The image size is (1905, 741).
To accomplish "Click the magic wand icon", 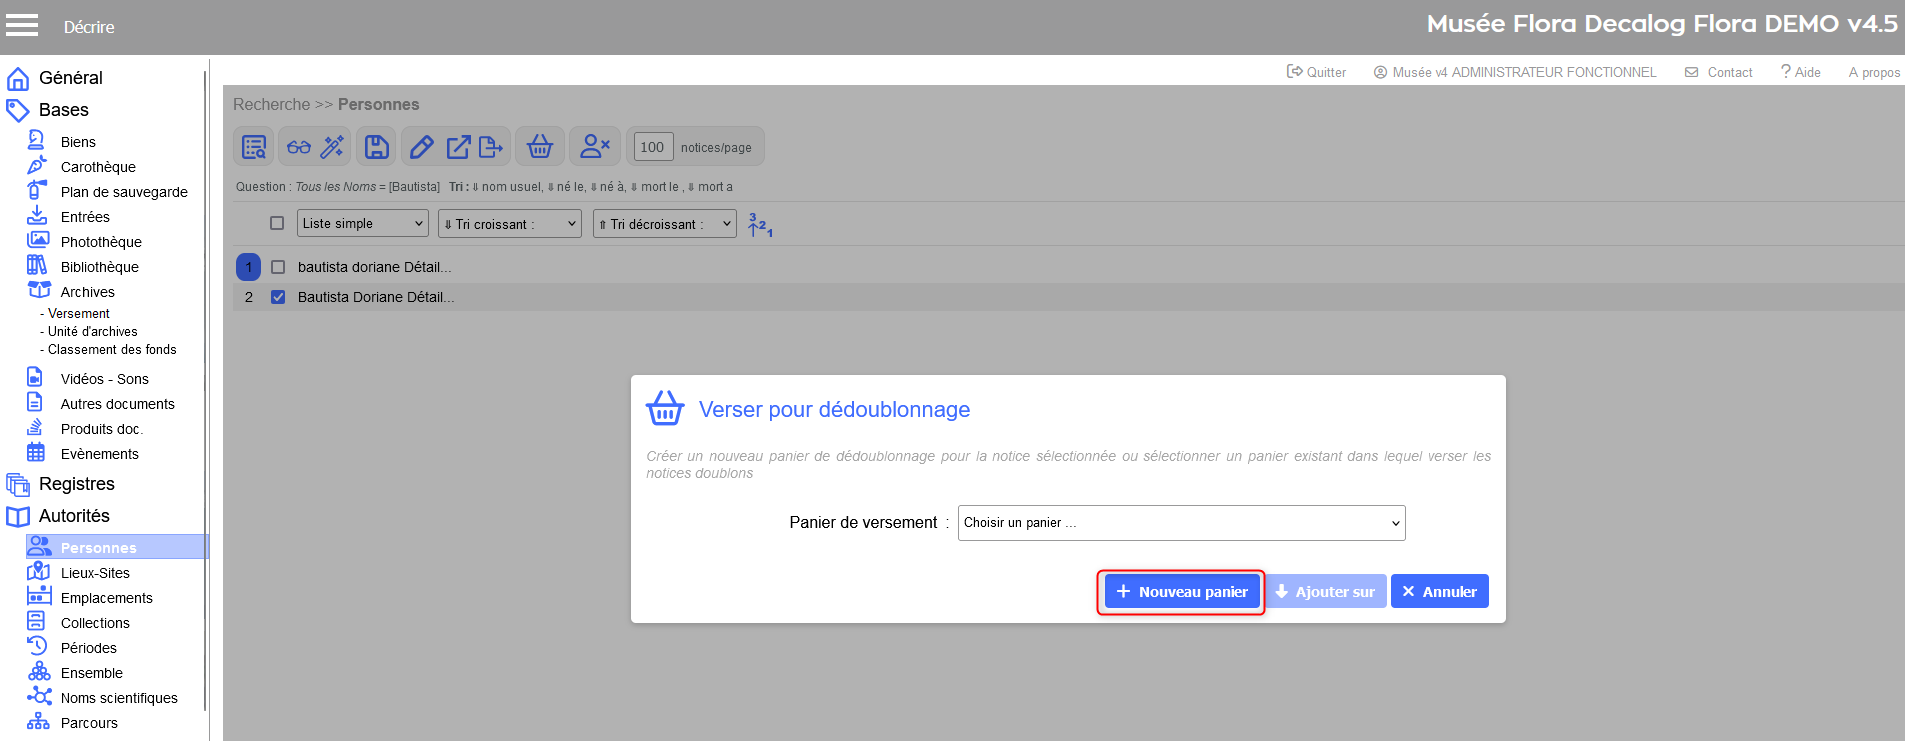I will click(332, 147).
